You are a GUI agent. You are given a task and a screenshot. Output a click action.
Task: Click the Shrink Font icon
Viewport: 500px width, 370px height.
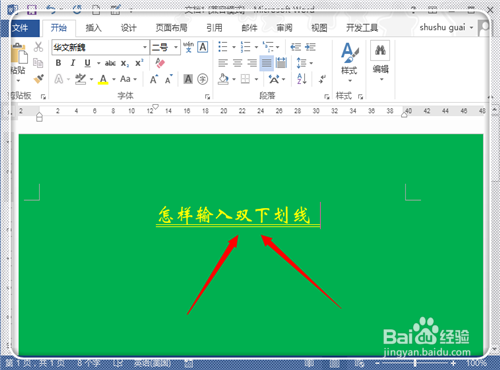tap(169, 79)
